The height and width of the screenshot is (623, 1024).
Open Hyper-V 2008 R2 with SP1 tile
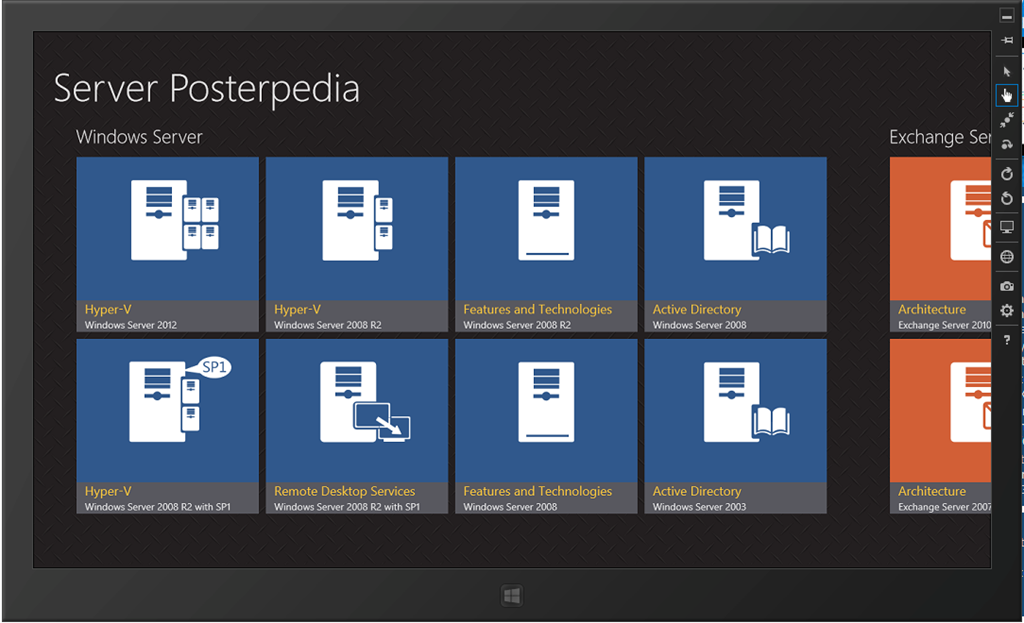coord(167,426)
